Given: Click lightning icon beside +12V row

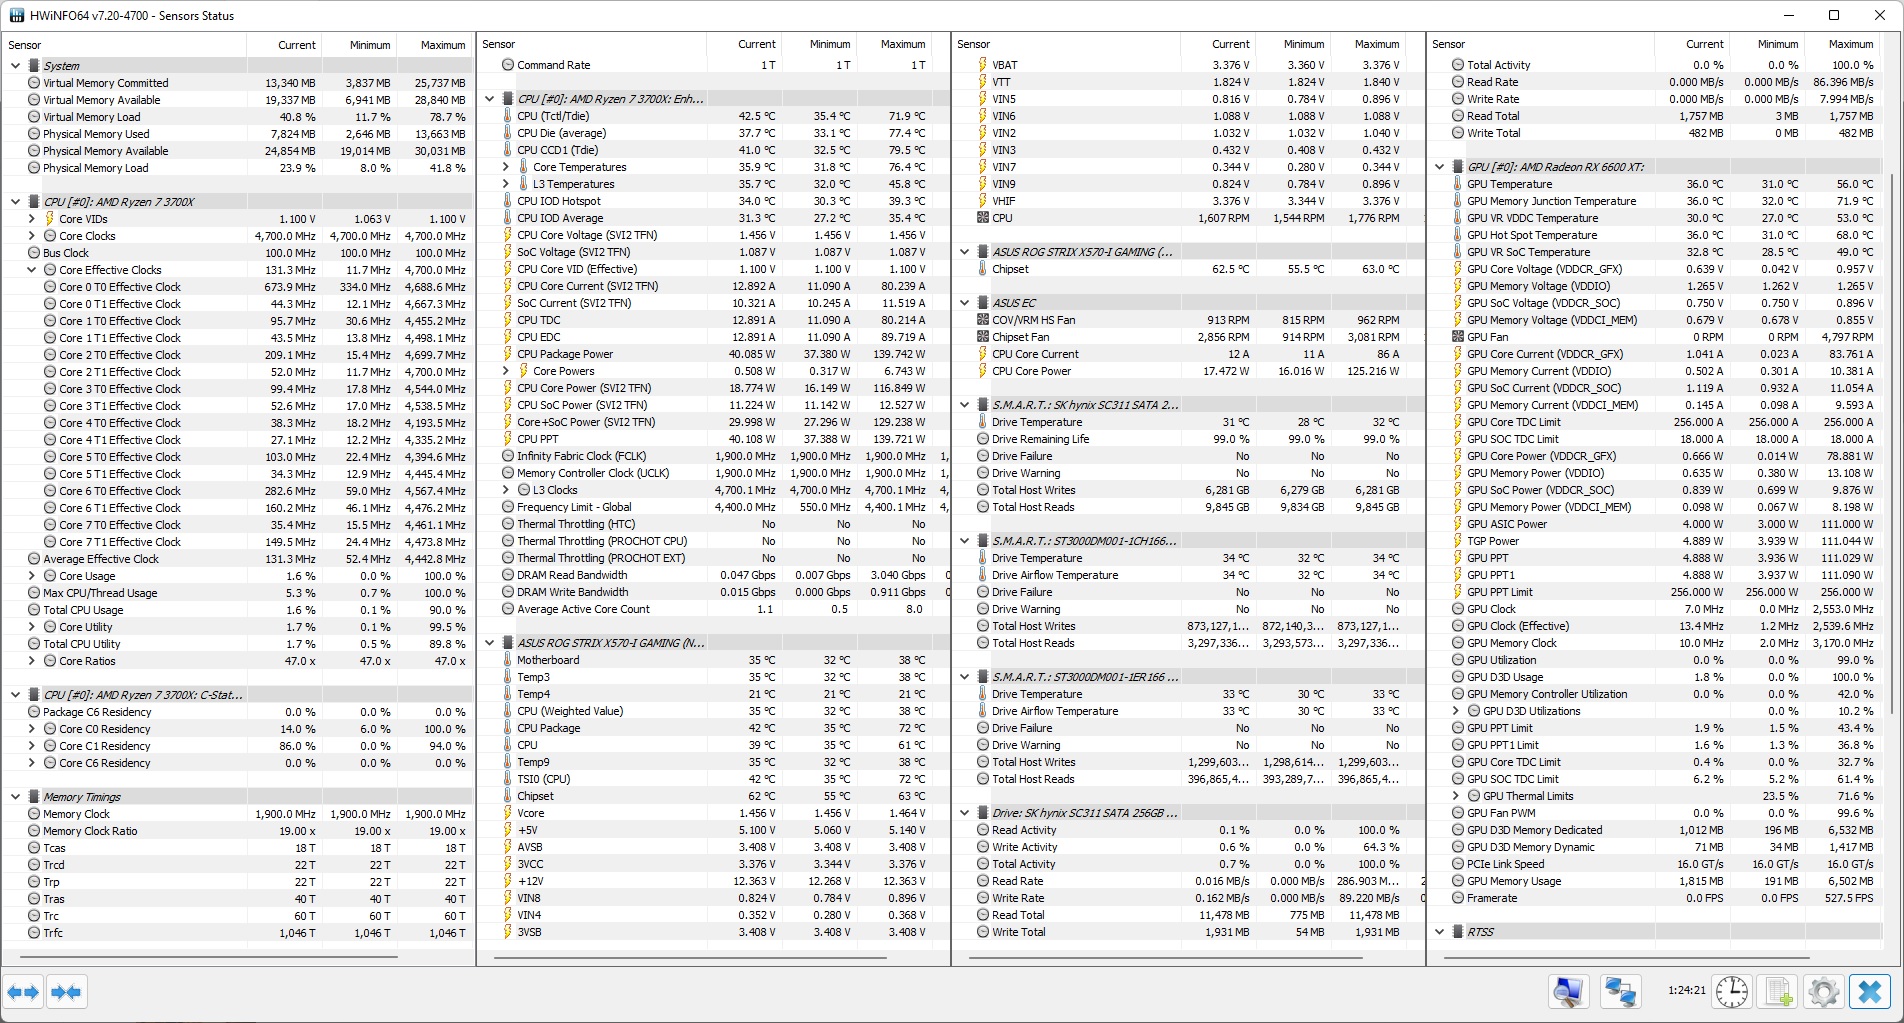Looking at the screenshot, I should pyautogui.click(x=508, y=881).
